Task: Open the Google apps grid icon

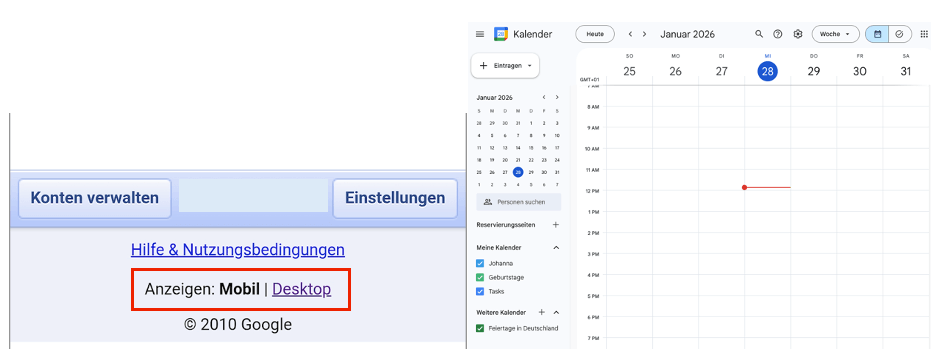Action: [924, 34]
